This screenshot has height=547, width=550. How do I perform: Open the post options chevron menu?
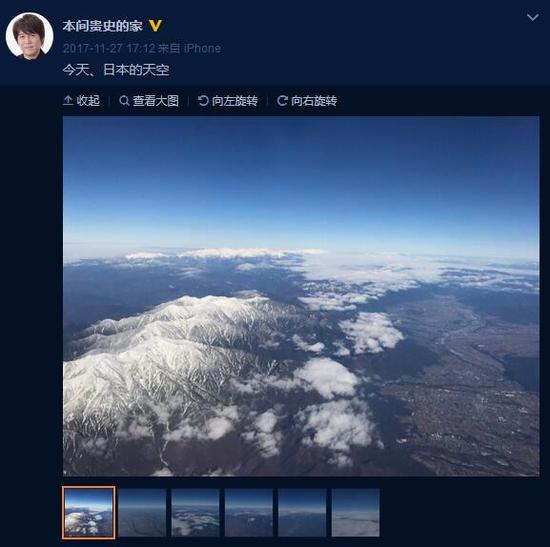[532, 17]
